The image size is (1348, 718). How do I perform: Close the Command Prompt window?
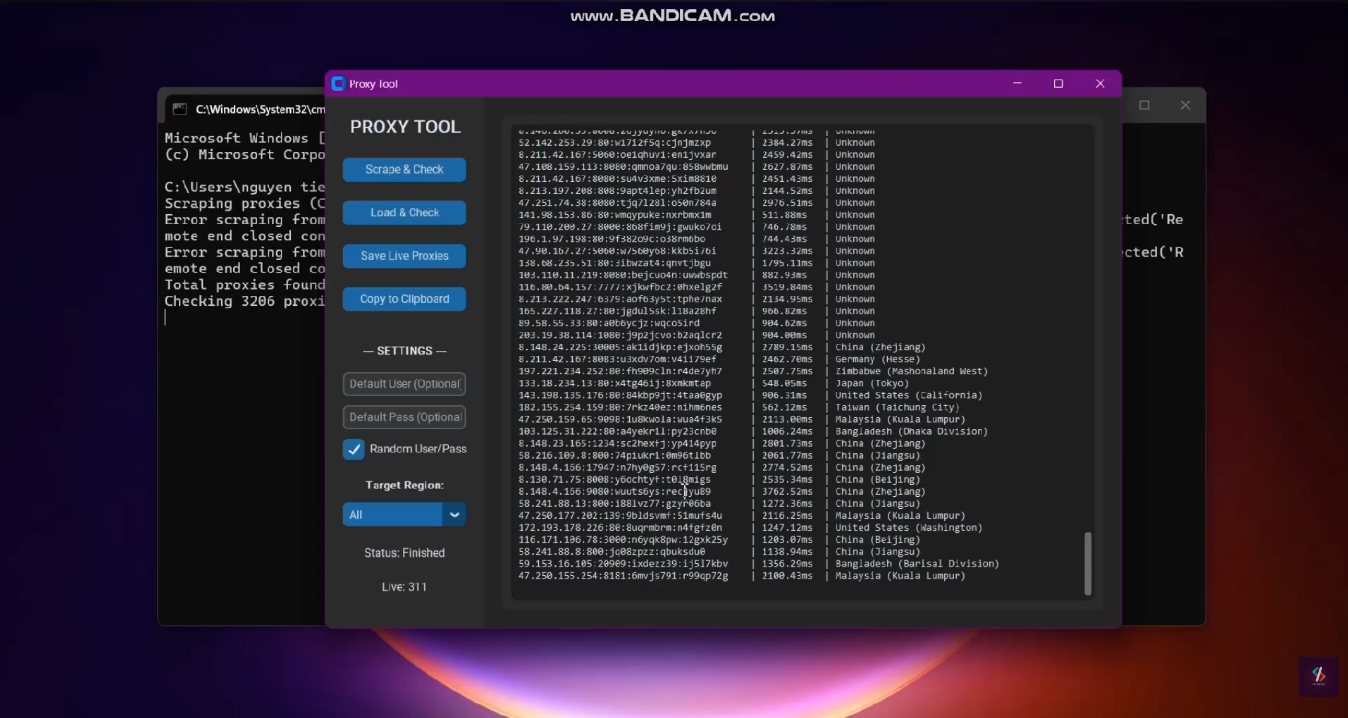(1185, 105)
